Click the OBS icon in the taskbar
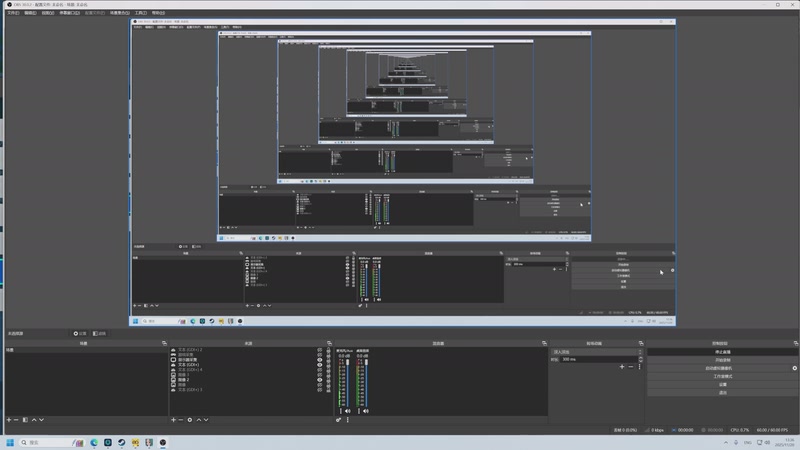 [x=163, y=442]
